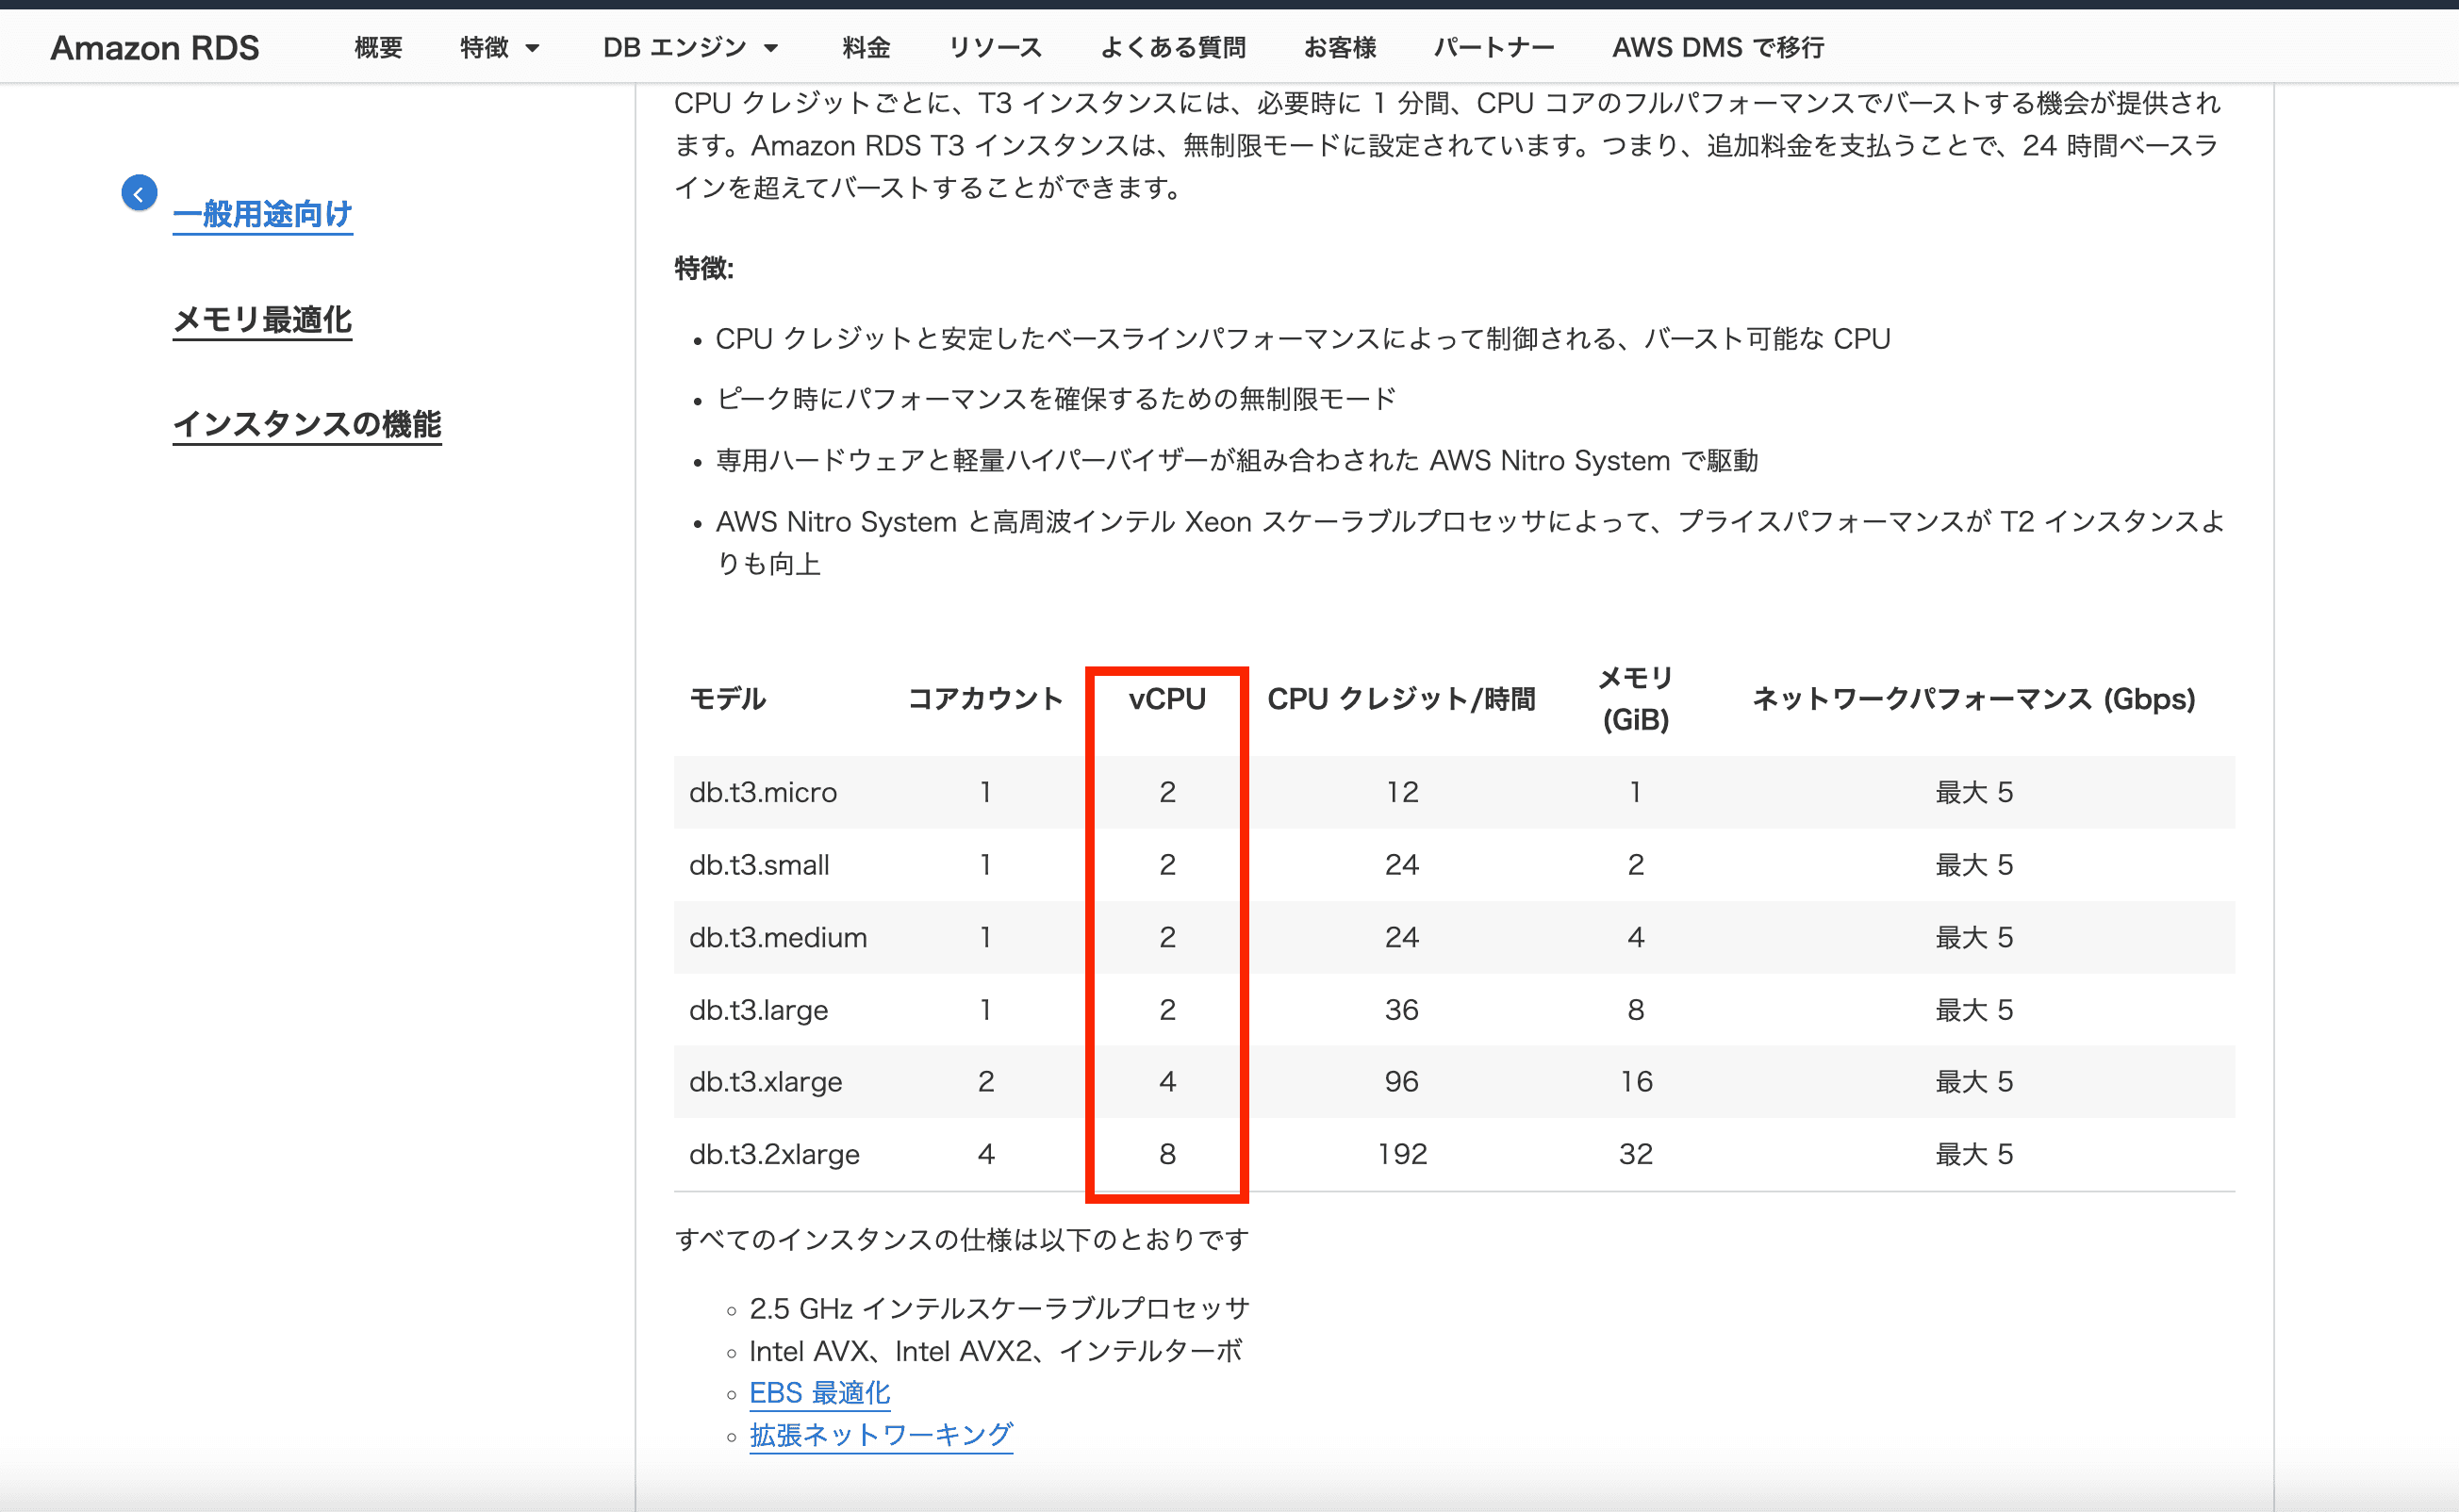Click the ピーク時にパフォーマンス bullet about 無制限モード
Screen dimensions: 2459x1512
1055,399
